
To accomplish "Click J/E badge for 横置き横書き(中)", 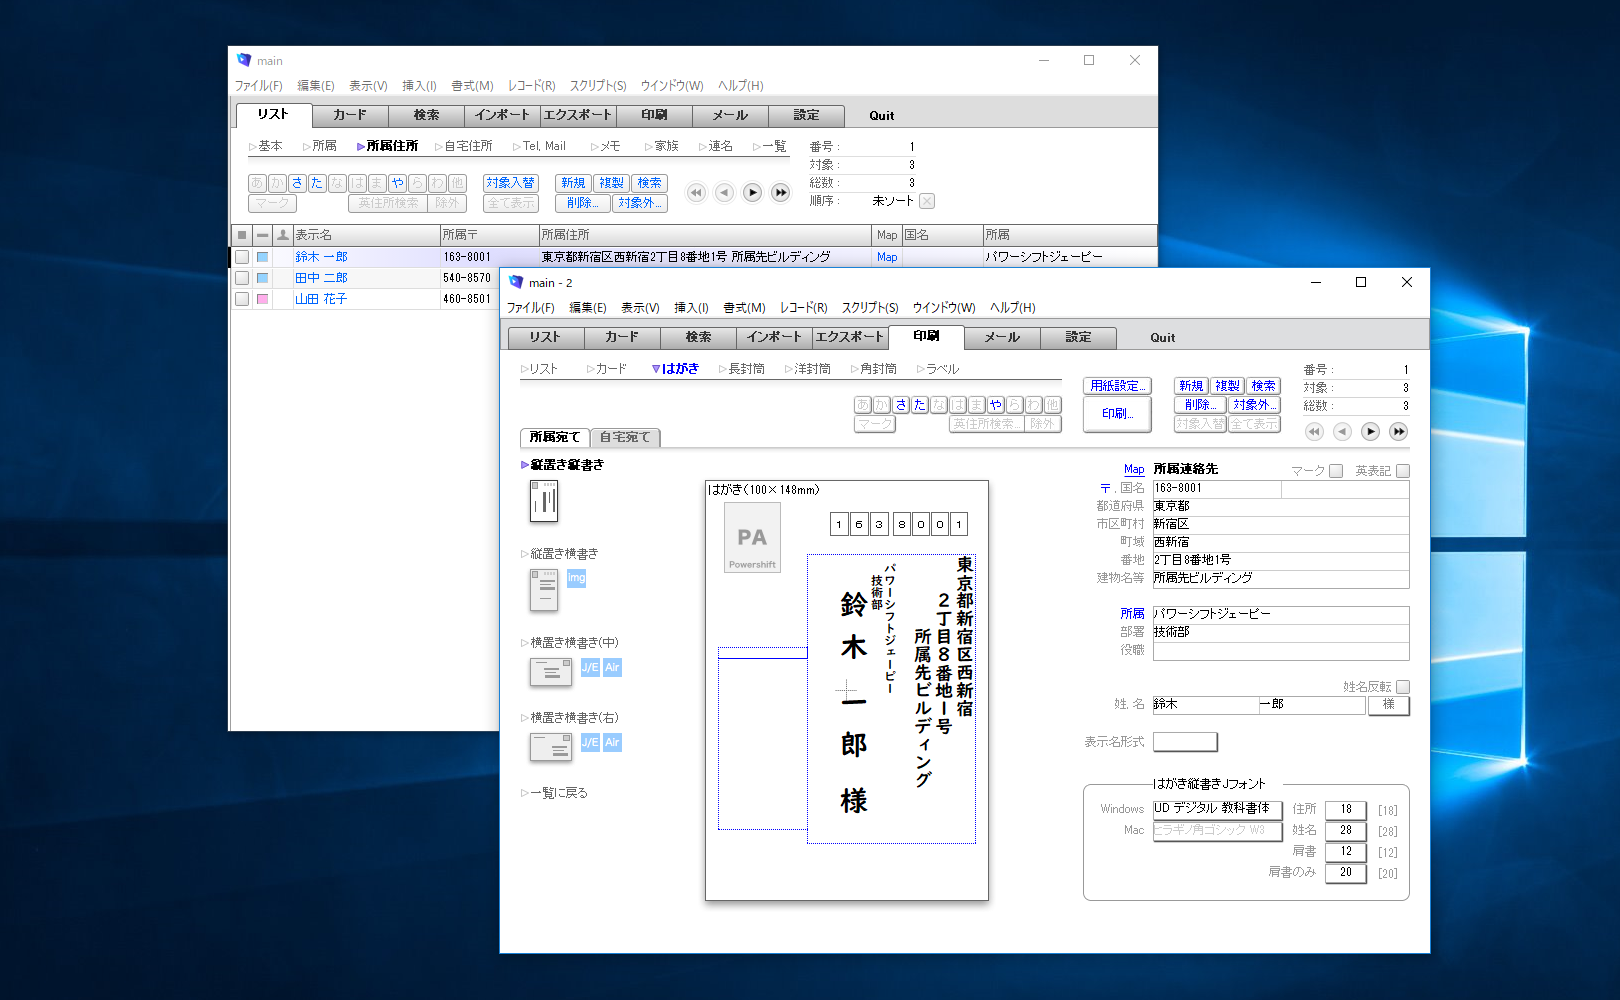I will [x=590, y=667].
